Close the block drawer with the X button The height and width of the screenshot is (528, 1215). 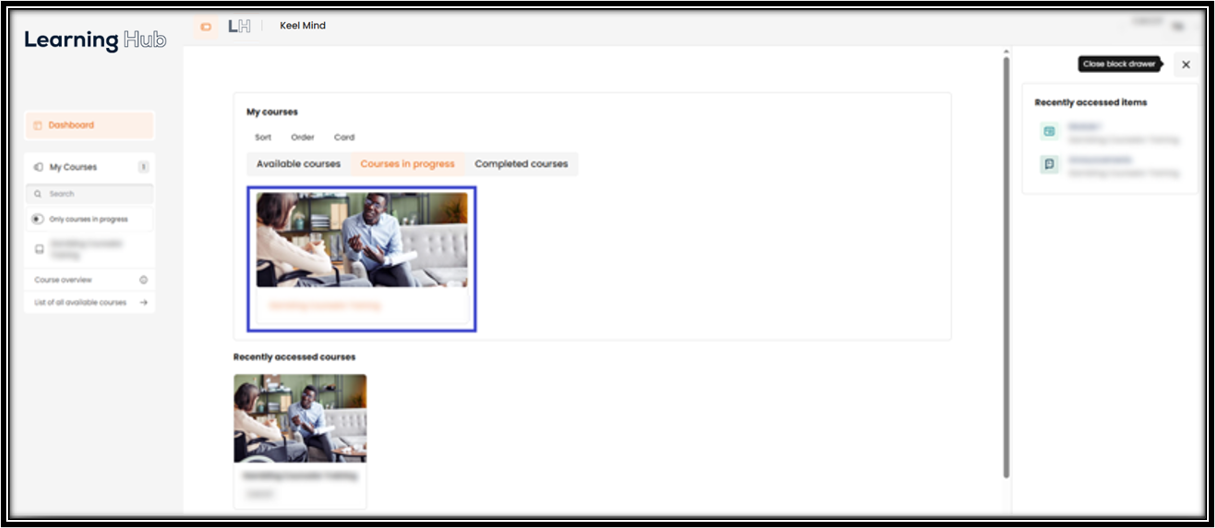click(1186, 64)
